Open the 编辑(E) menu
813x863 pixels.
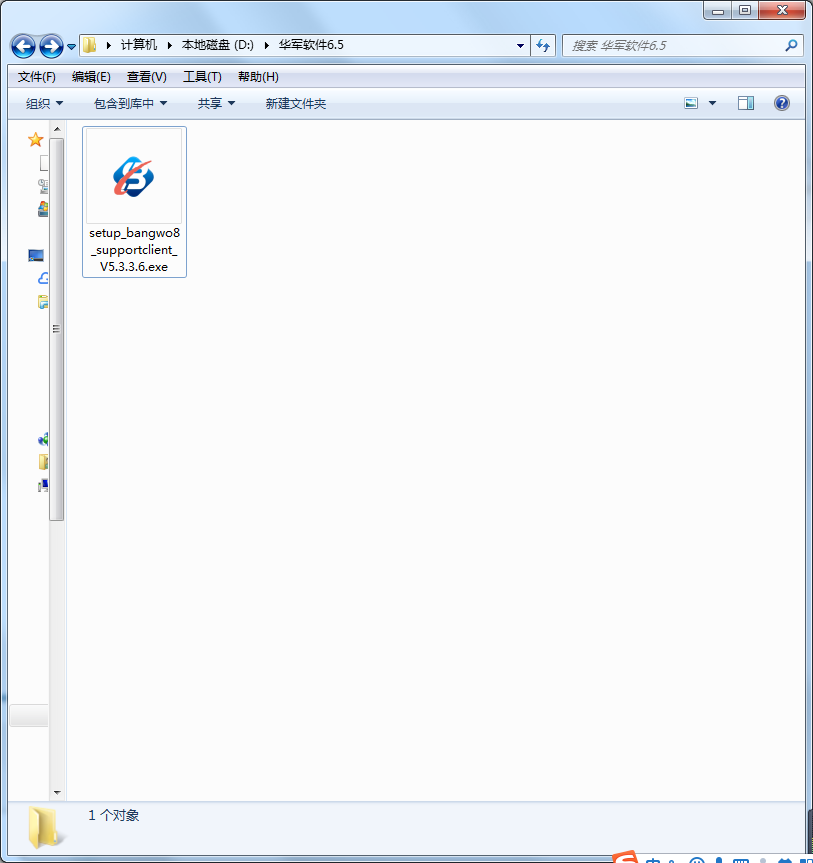tap(91, 77)
